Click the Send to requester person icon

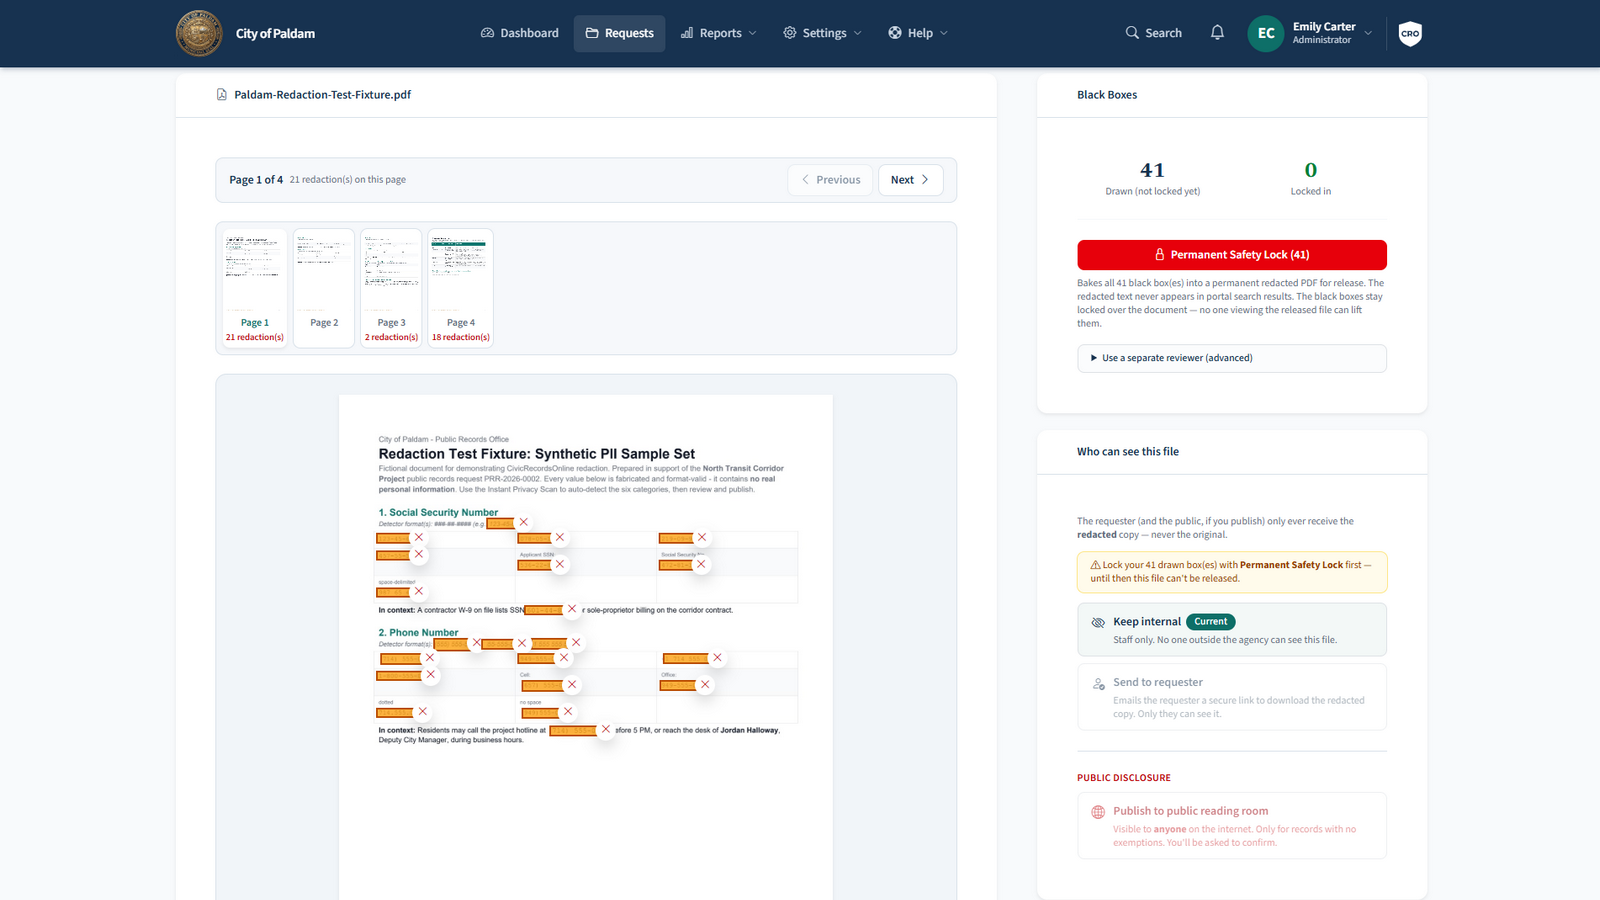1098,684
